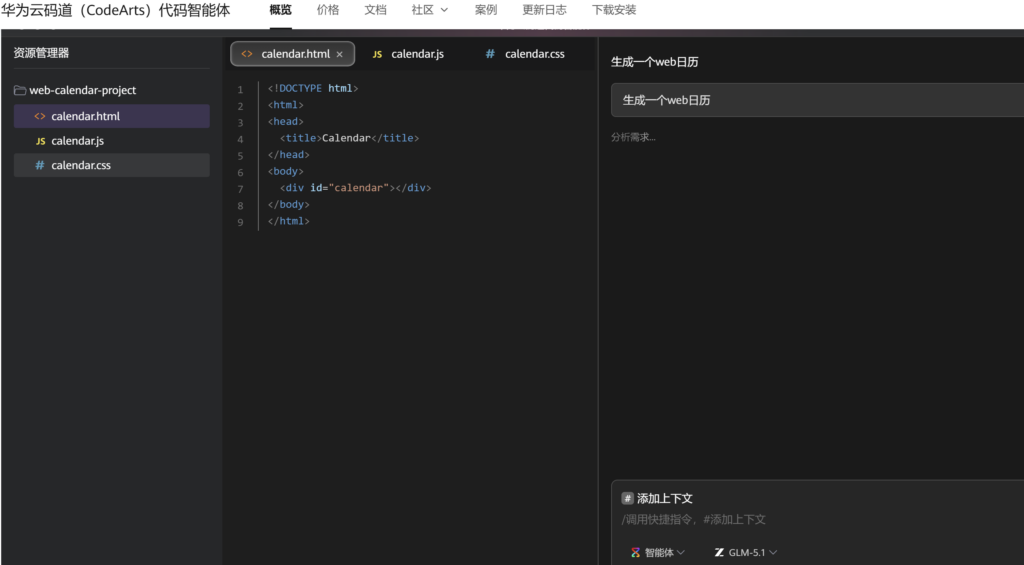The image size is (1024, 565).
Task: Open the 智能体 mode dropdown
Action: [x=658, y=553]
